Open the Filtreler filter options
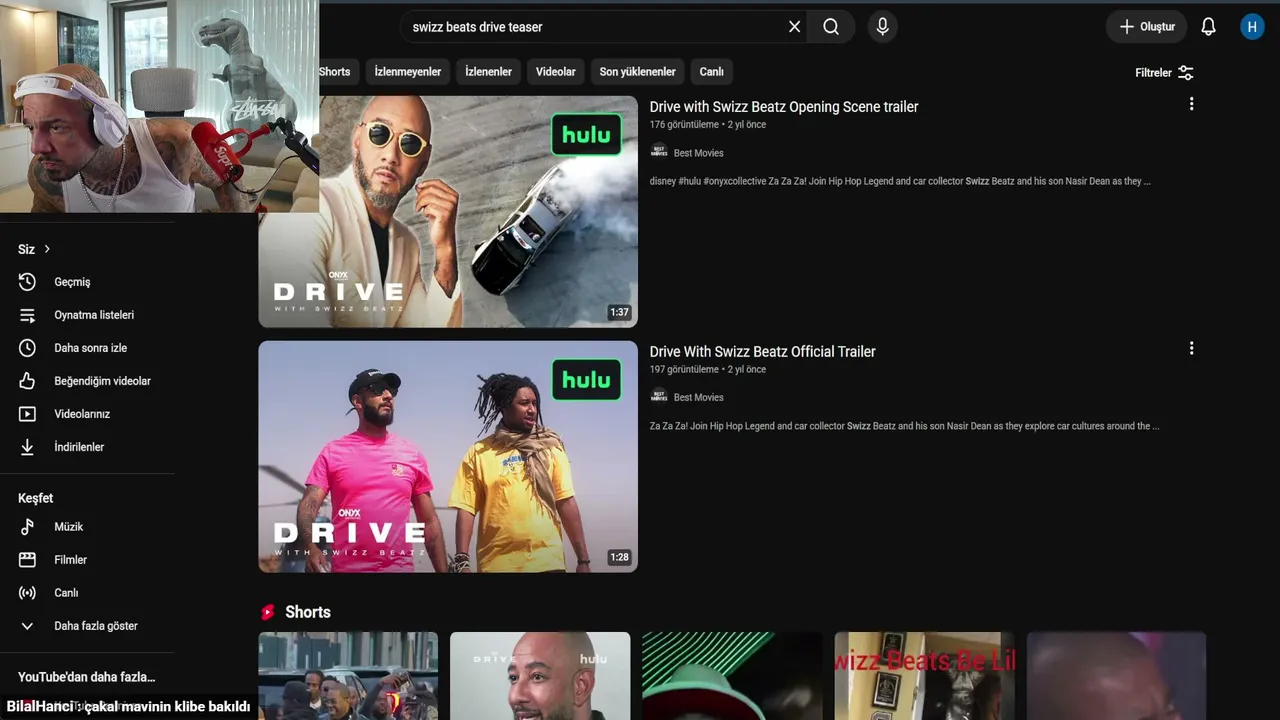 coord(1164,73)
